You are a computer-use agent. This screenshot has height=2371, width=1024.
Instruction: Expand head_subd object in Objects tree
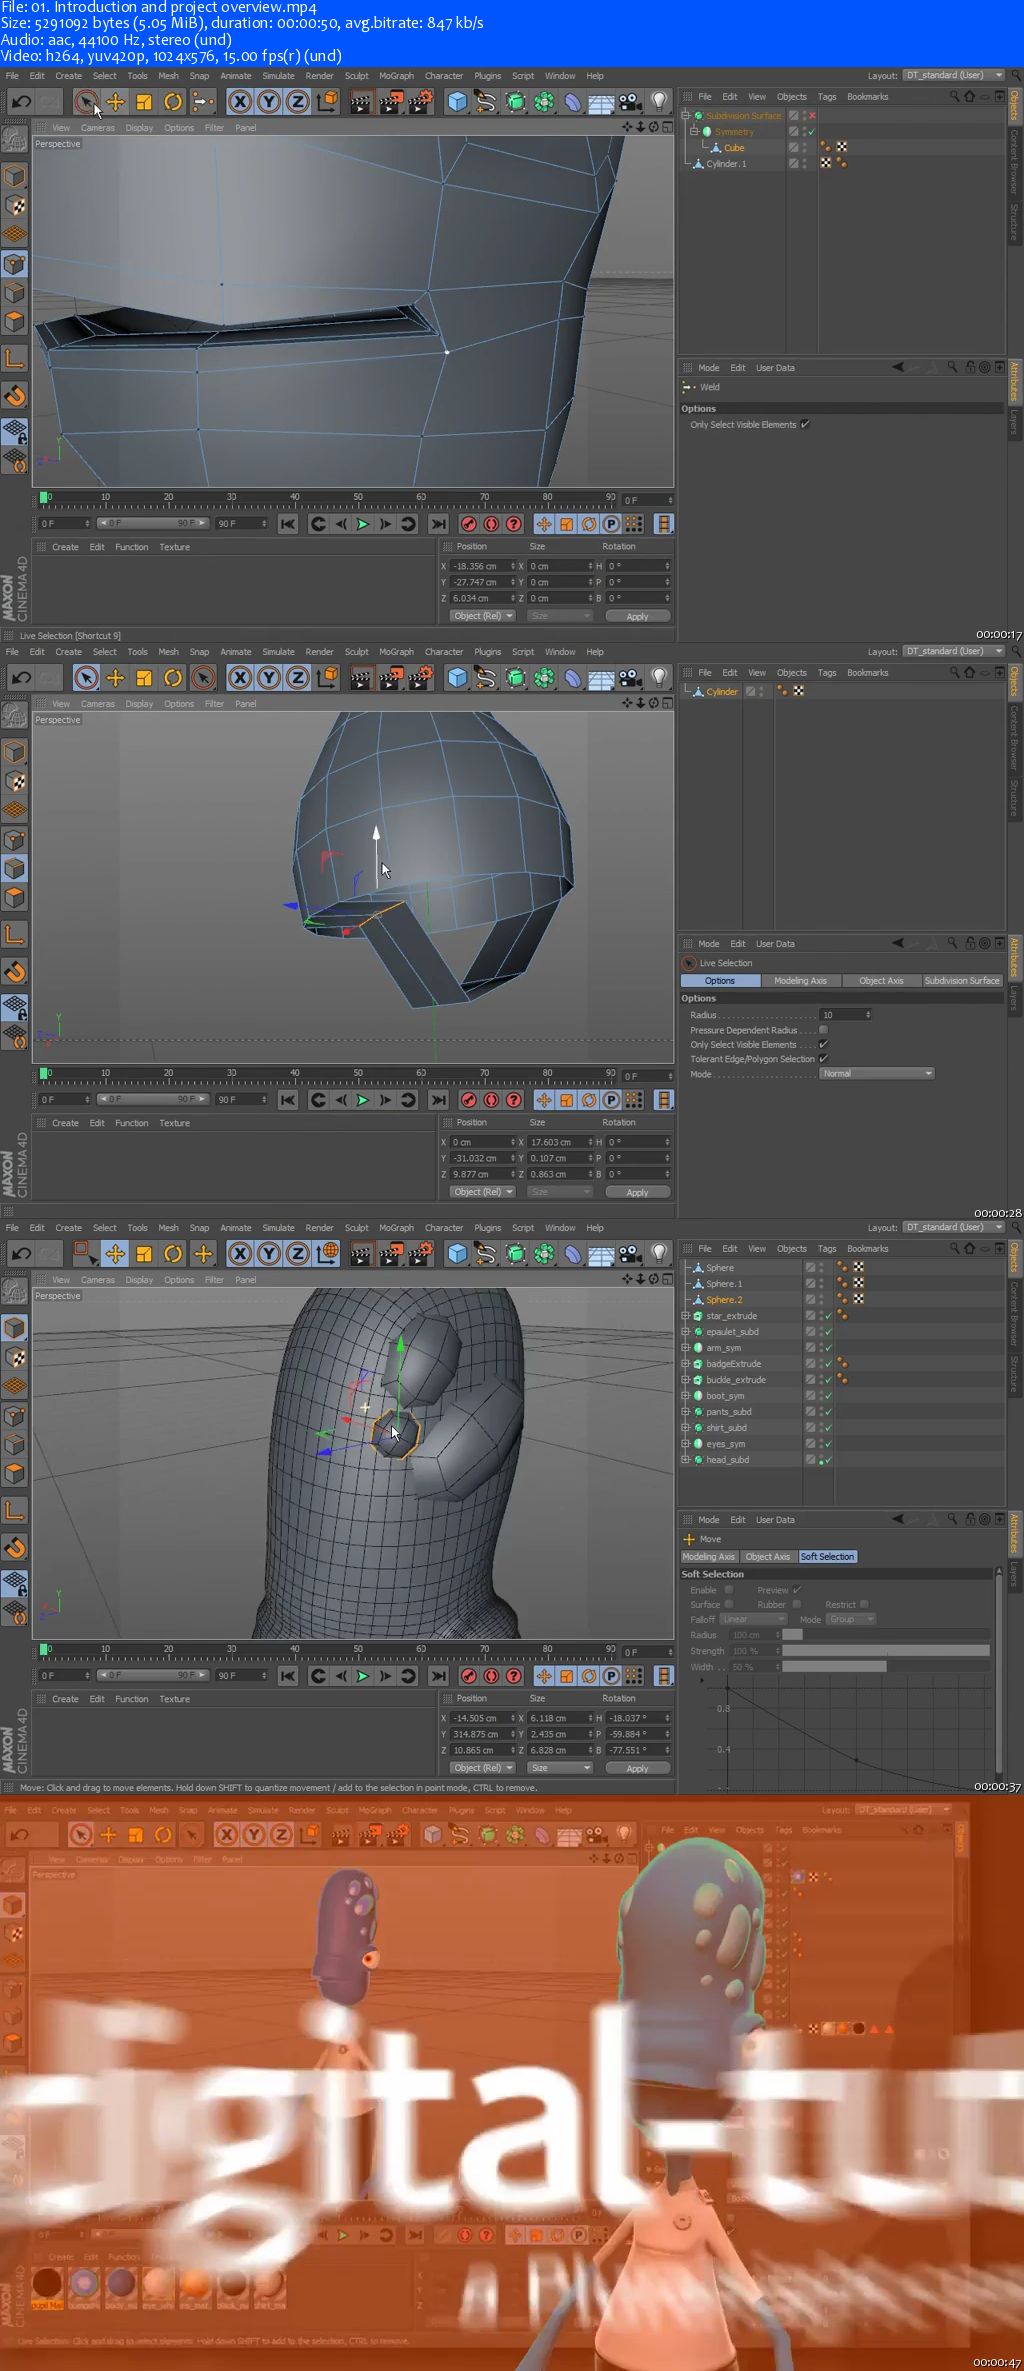tap(686, 1460)
